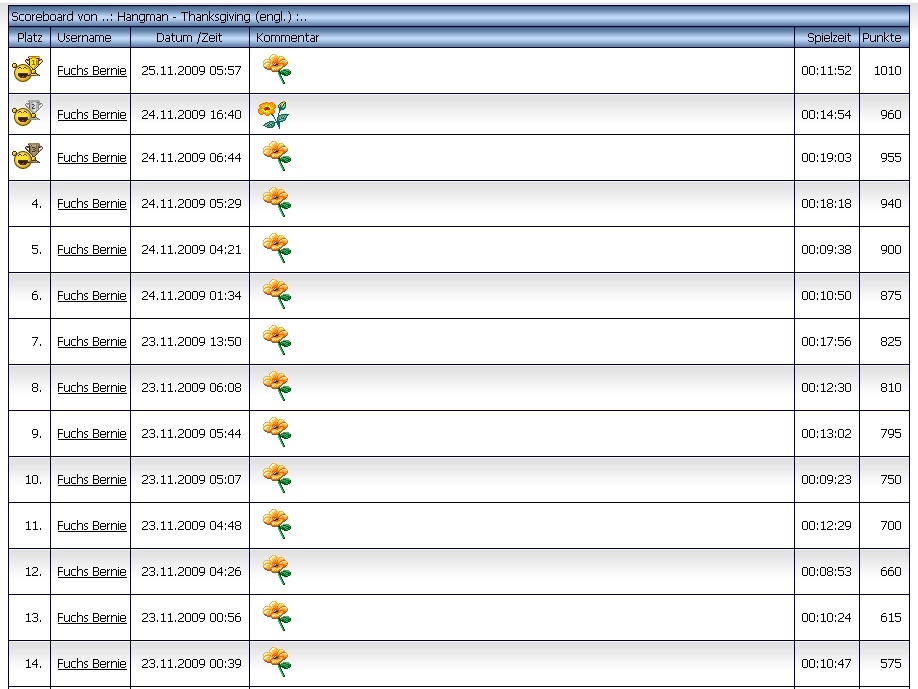The width and height of the screenshot is (918, 689).
Task: Open Fuchs Bernie profile in row 8
Action: point(92,388)
